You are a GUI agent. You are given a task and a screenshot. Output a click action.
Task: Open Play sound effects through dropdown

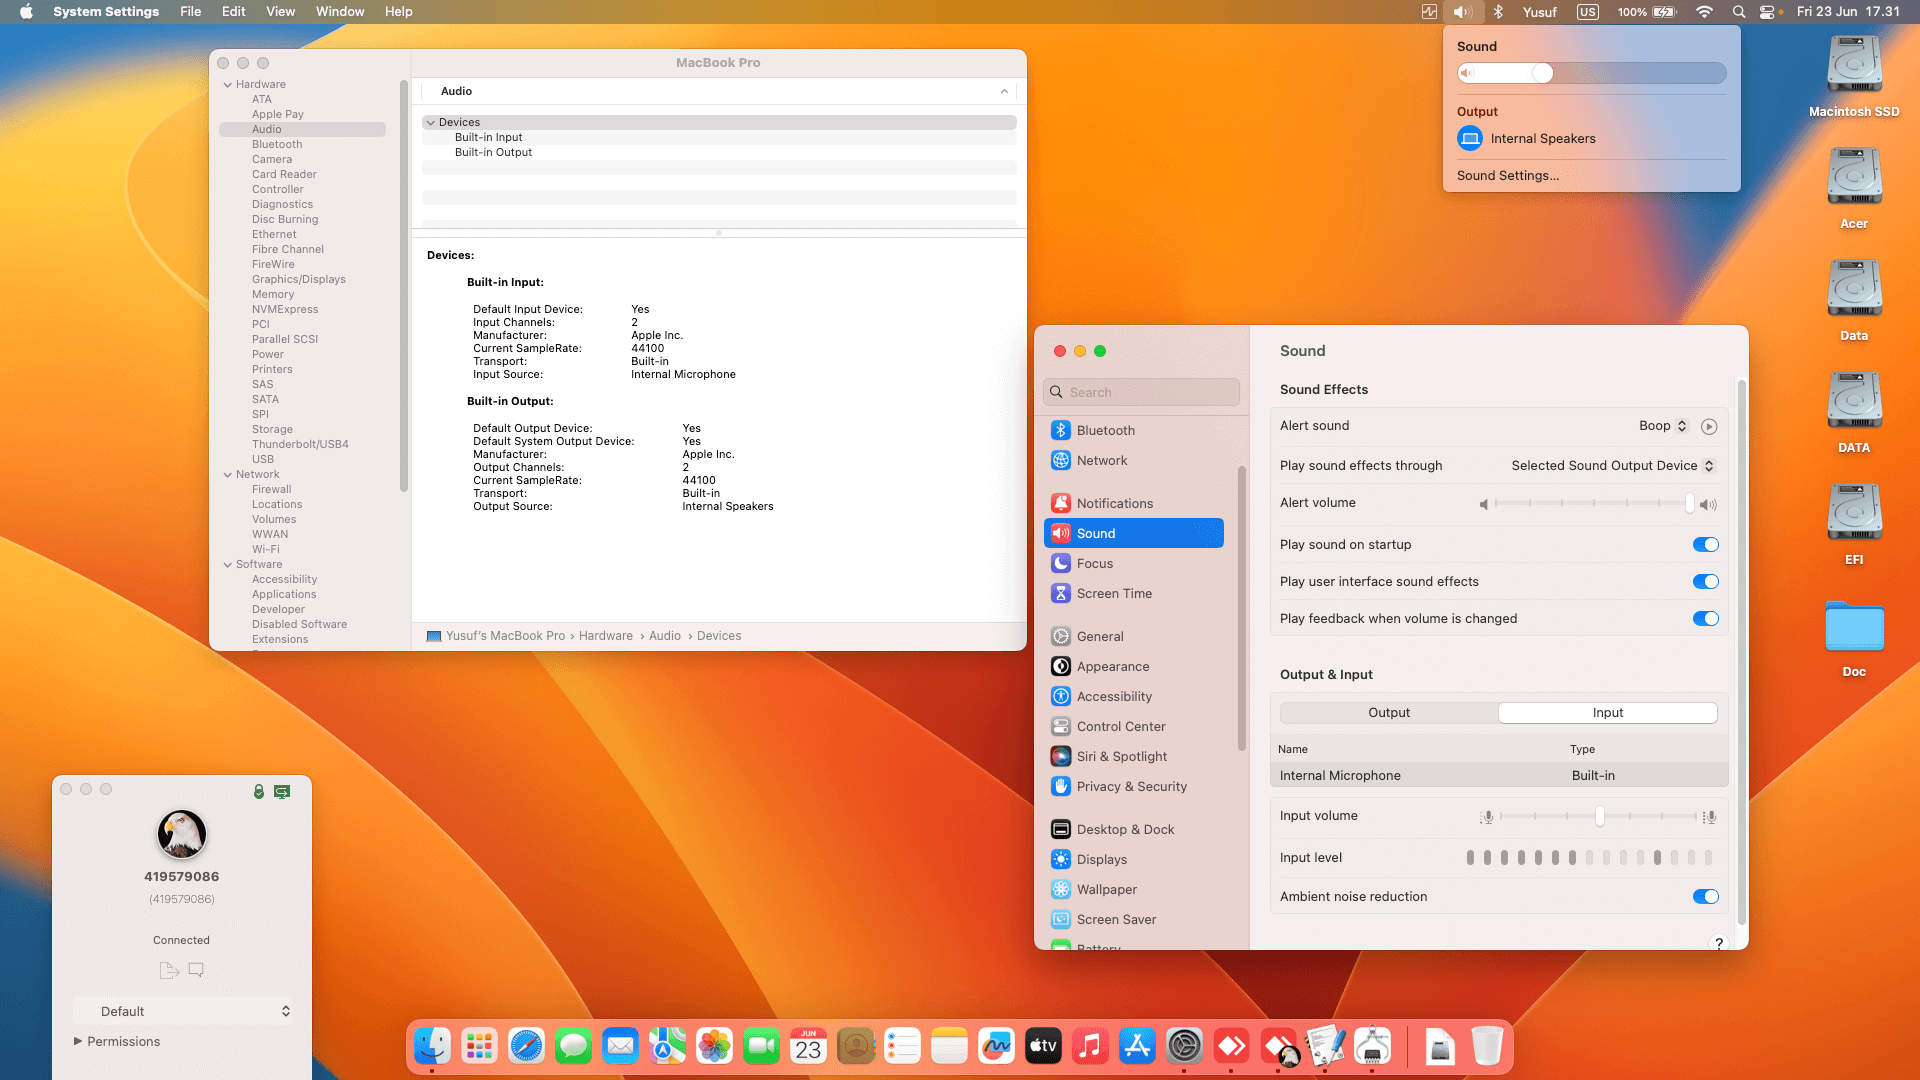pos(1613,466)
